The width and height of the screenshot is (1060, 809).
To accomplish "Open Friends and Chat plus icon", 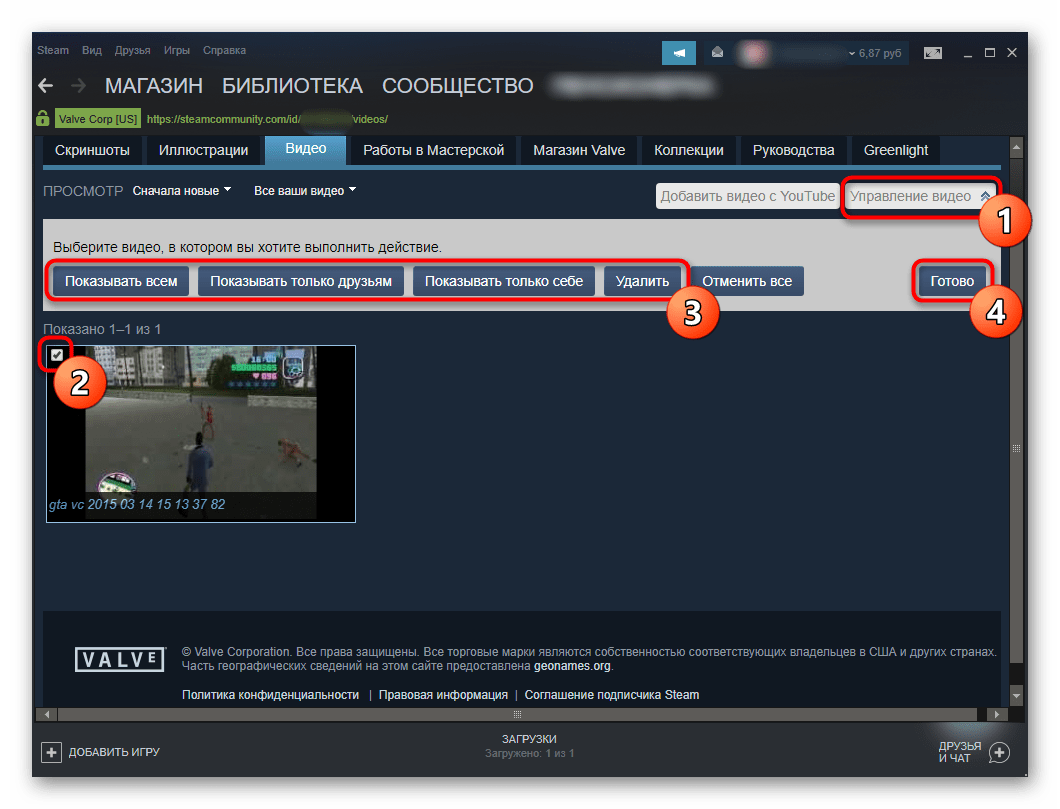I will (998, 752).
